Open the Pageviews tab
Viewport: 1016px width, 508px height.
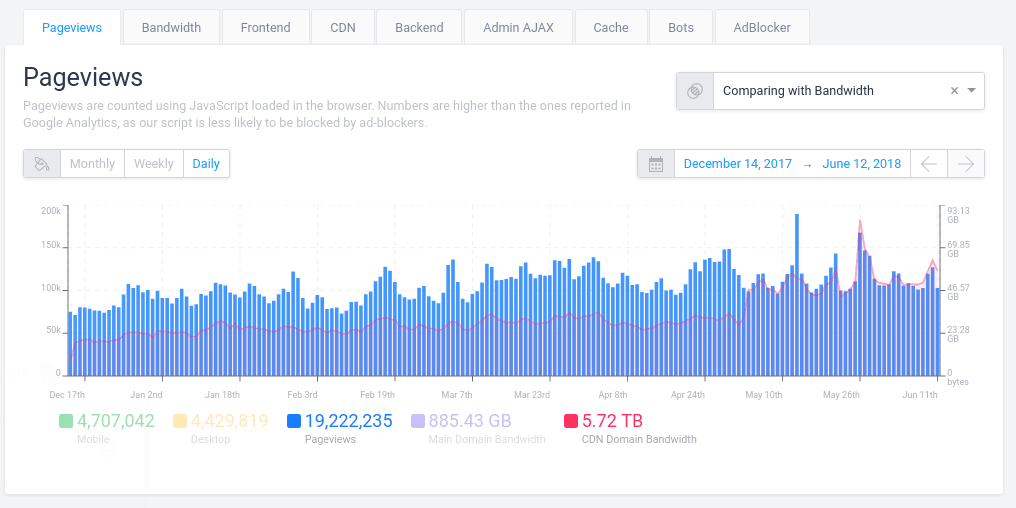[x=72, y=27]
